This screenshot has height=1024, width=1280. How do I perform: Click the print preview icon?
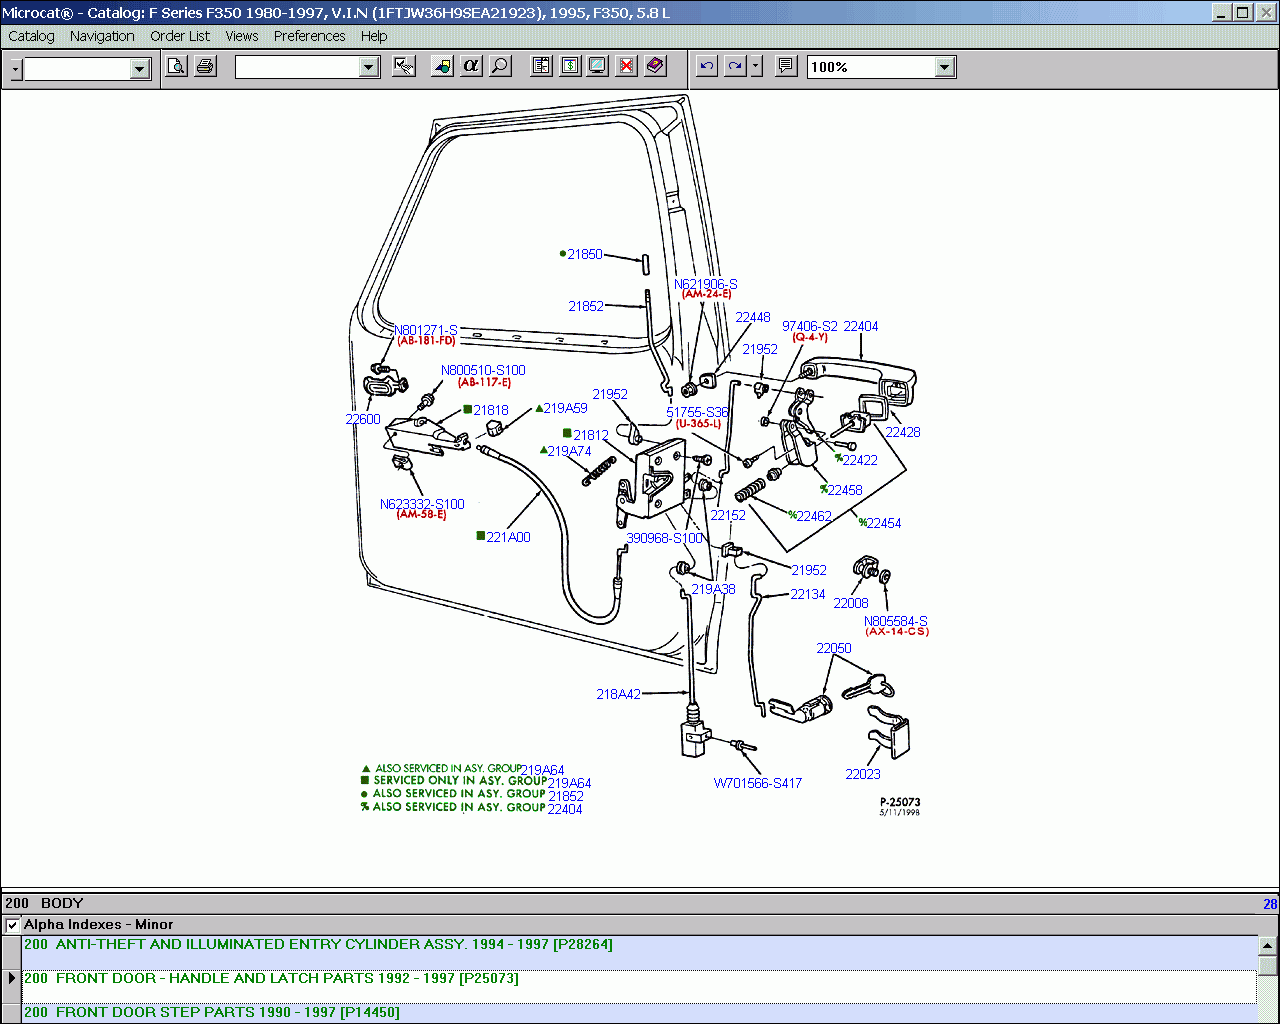tap(176, 67)
